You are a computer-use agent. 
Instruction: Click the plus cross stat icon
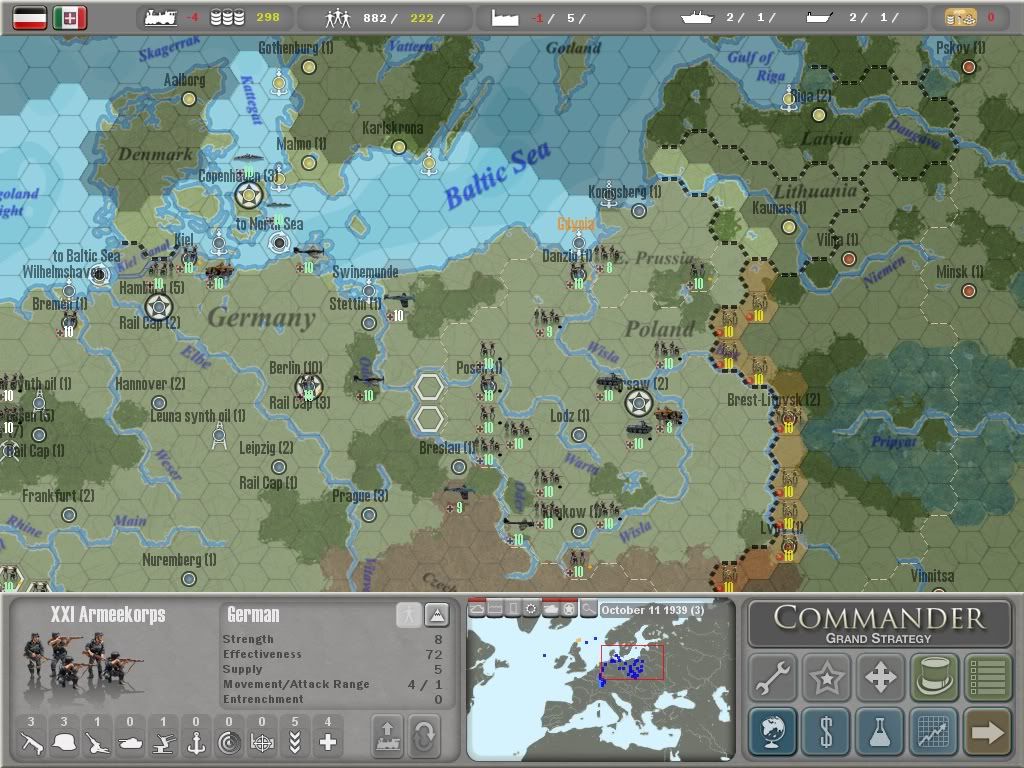[x=328, y=743]
